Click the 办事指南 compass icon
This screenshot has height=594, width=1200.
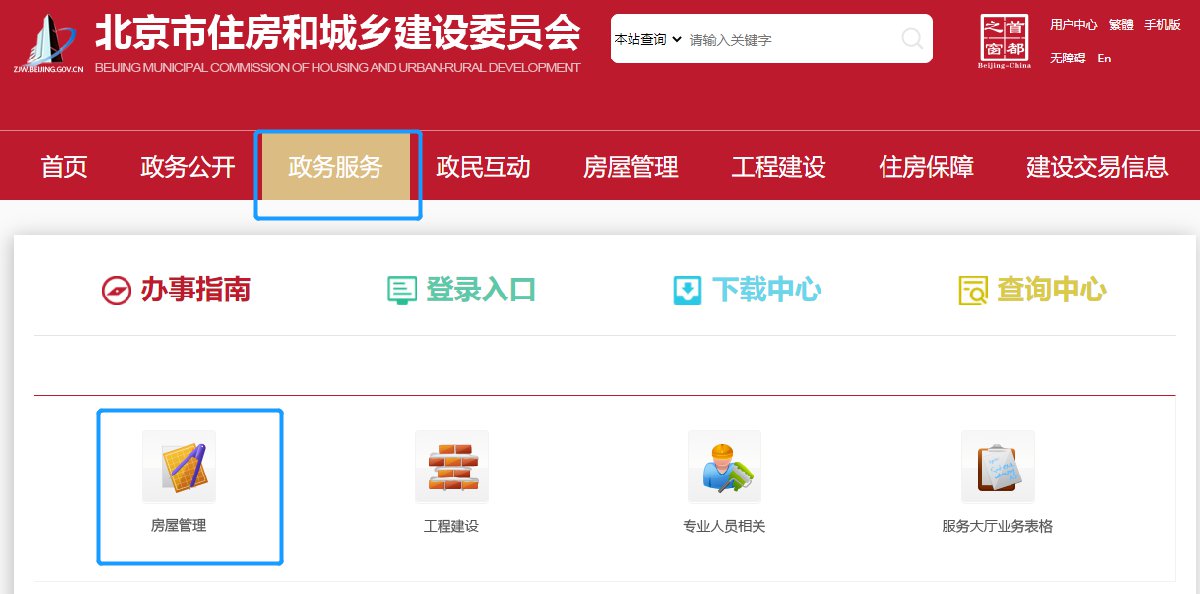[117, 290]
